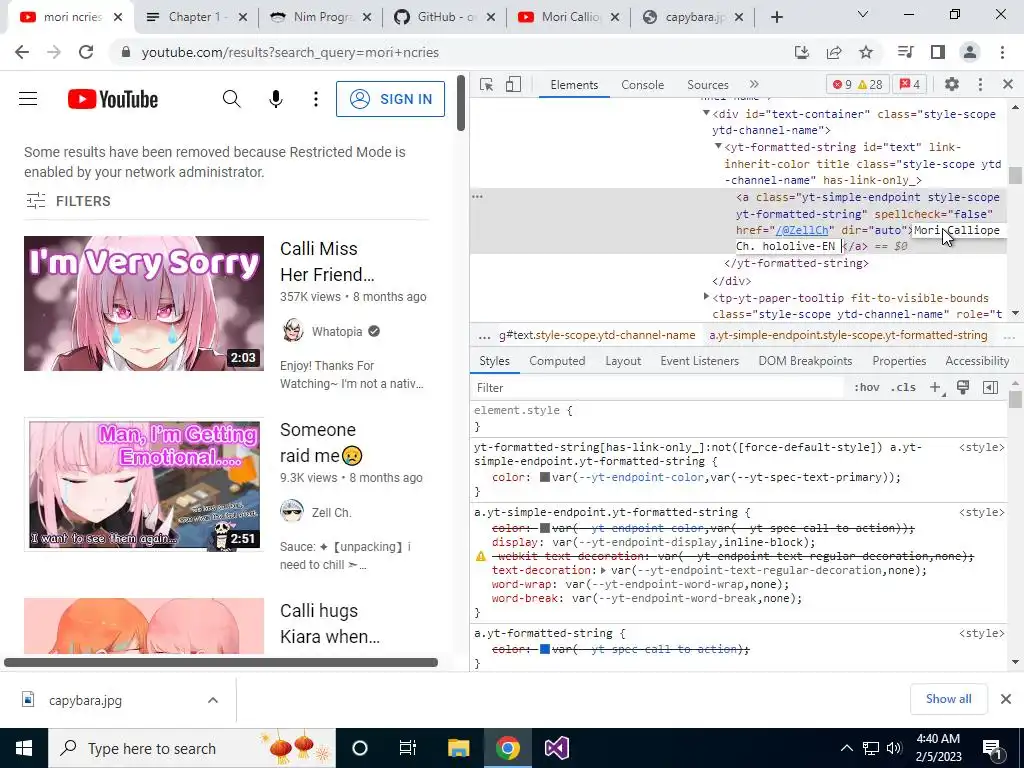Expand the tp-yt-paper-tooltip node
Screen dimensions: 1024x768
[x=706, y=297]
